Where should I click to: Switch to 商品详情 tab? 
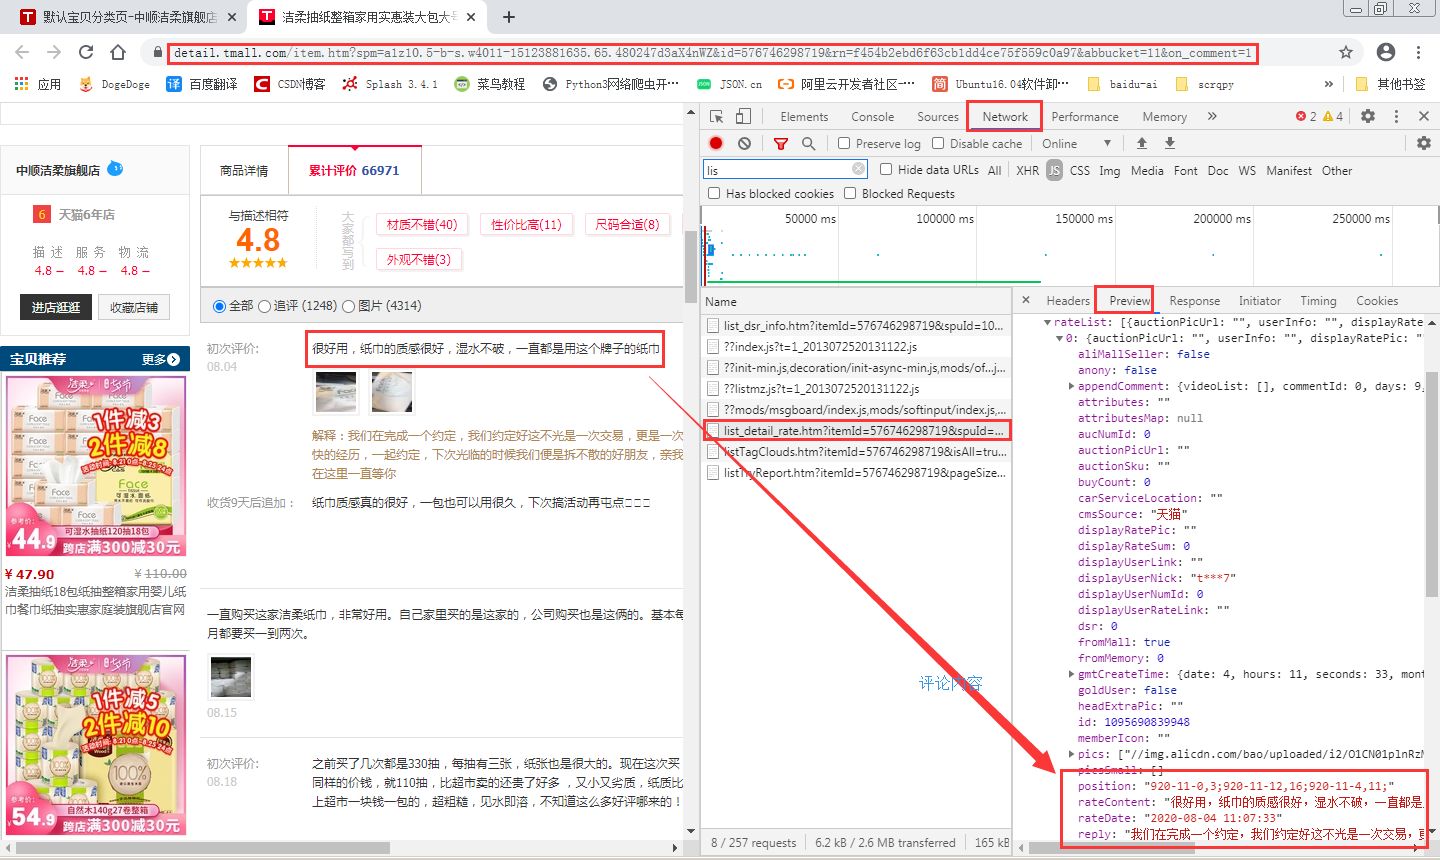tap(244, 170)
